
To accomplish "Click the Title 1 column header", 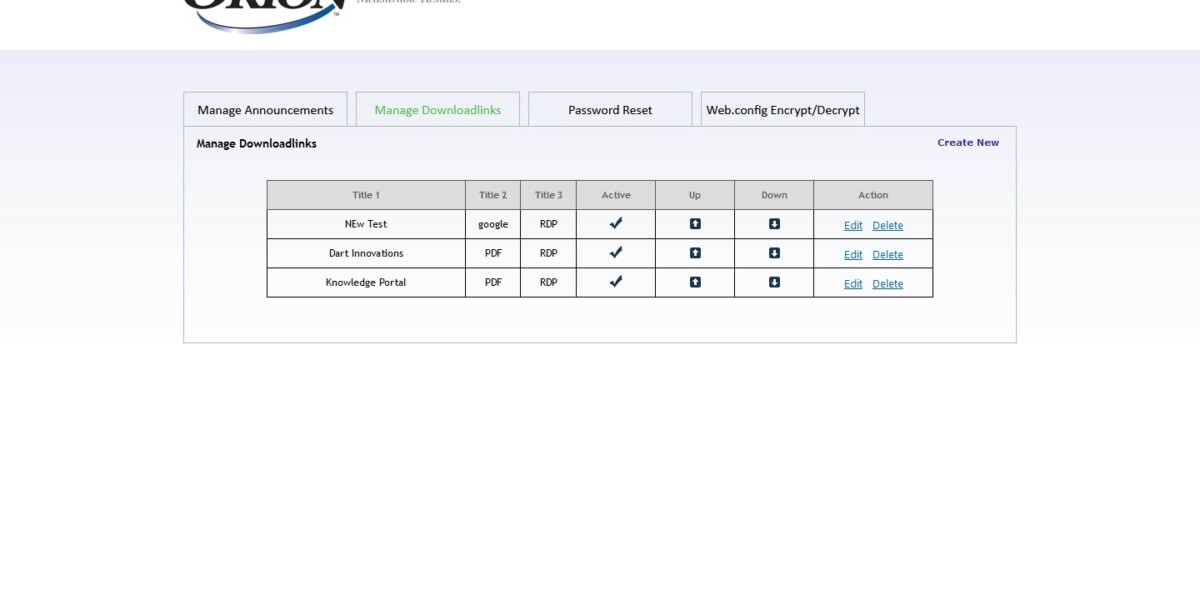I will (366, 195).
